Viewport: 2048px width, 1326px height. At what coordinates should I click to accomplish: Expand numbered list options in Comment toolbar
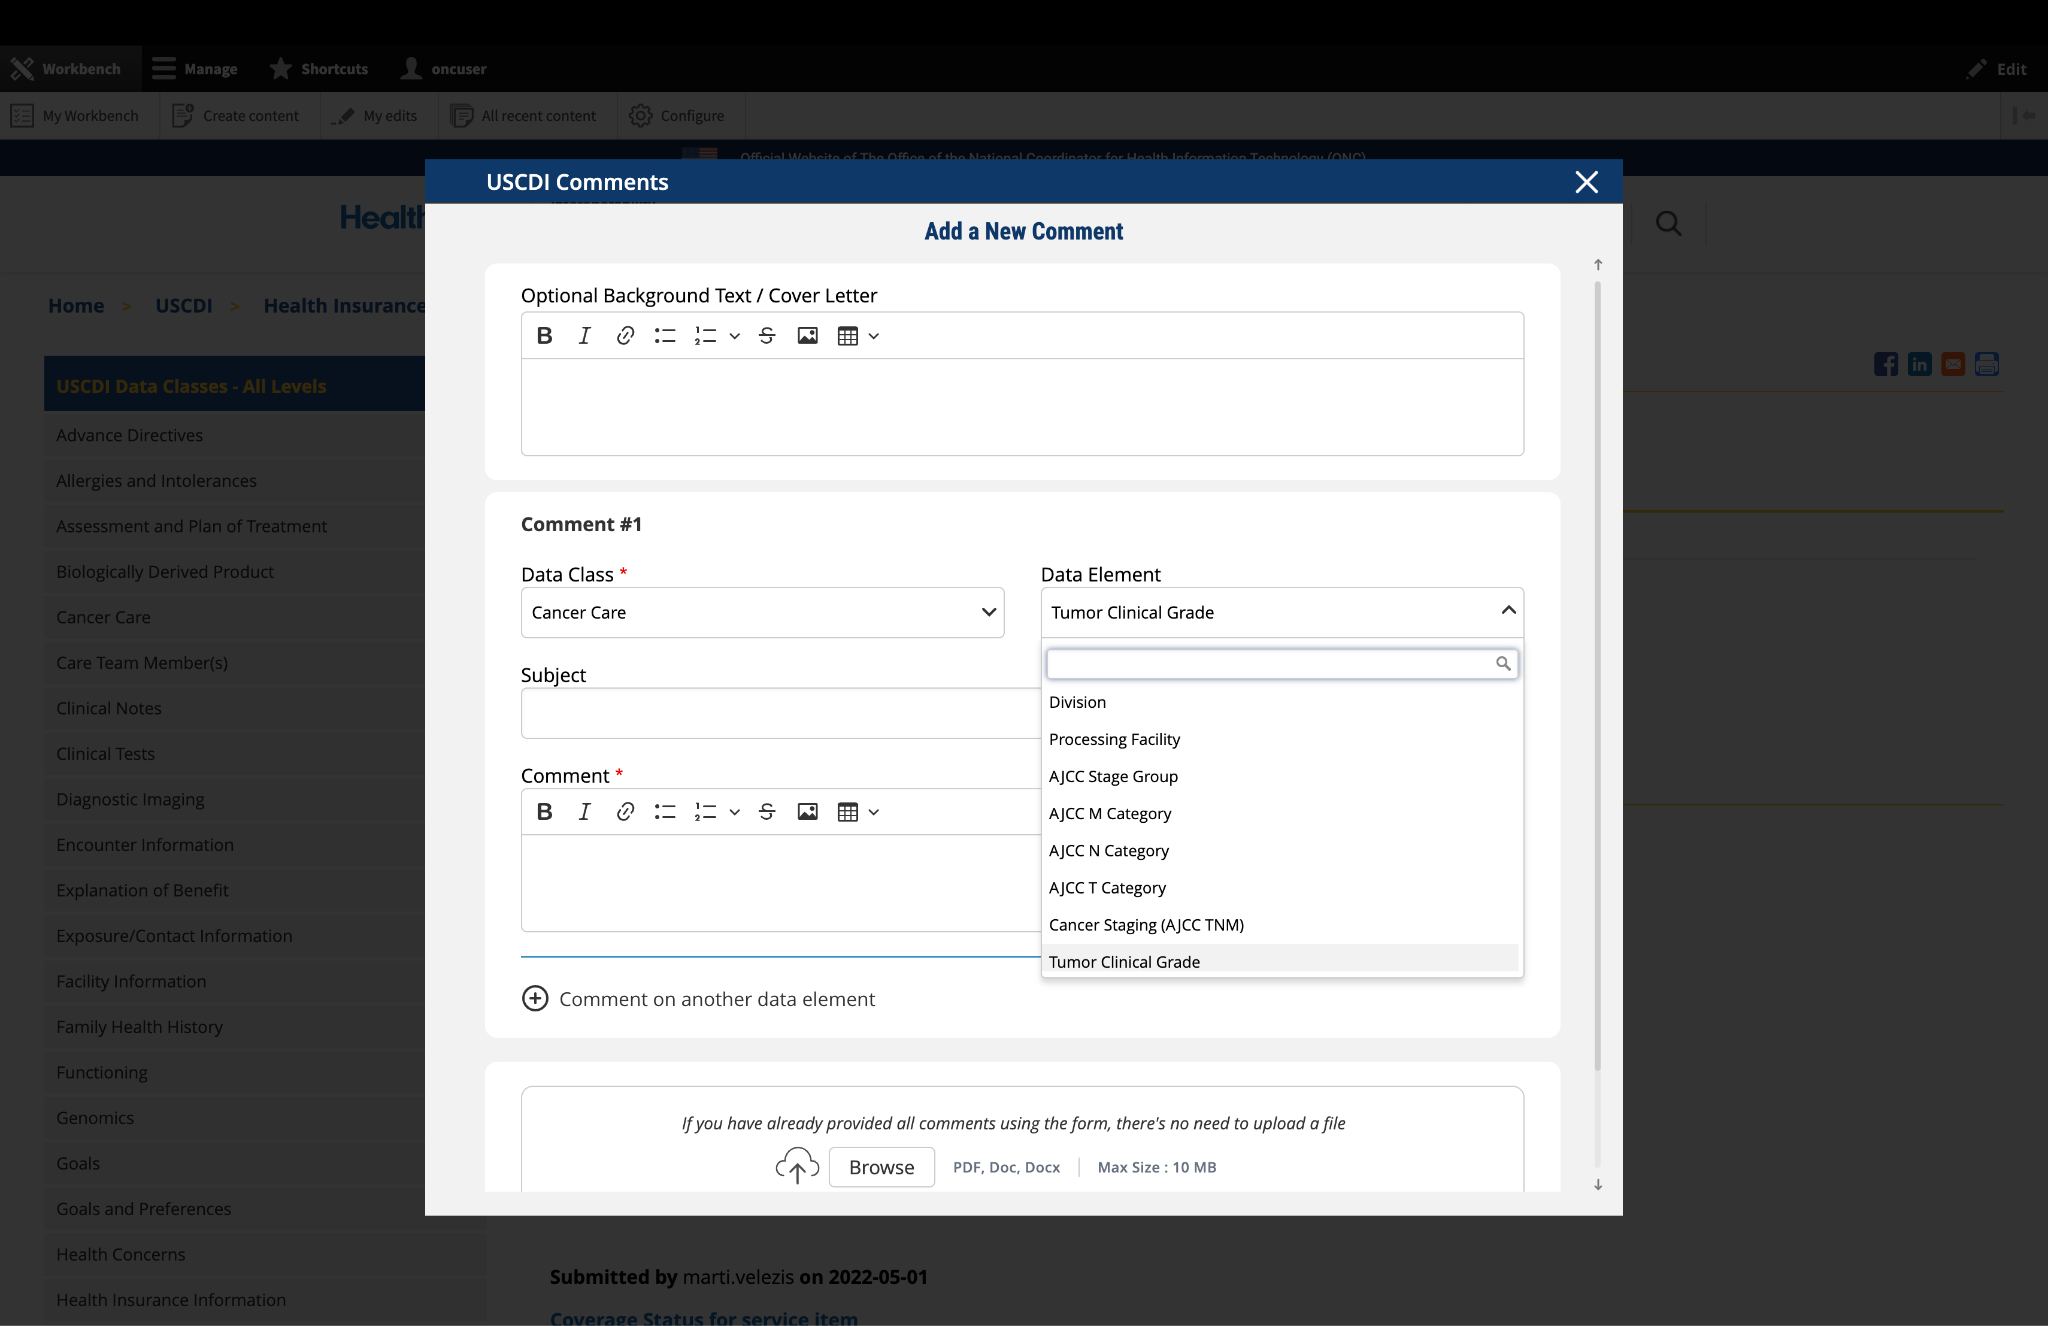click(735, 812)
